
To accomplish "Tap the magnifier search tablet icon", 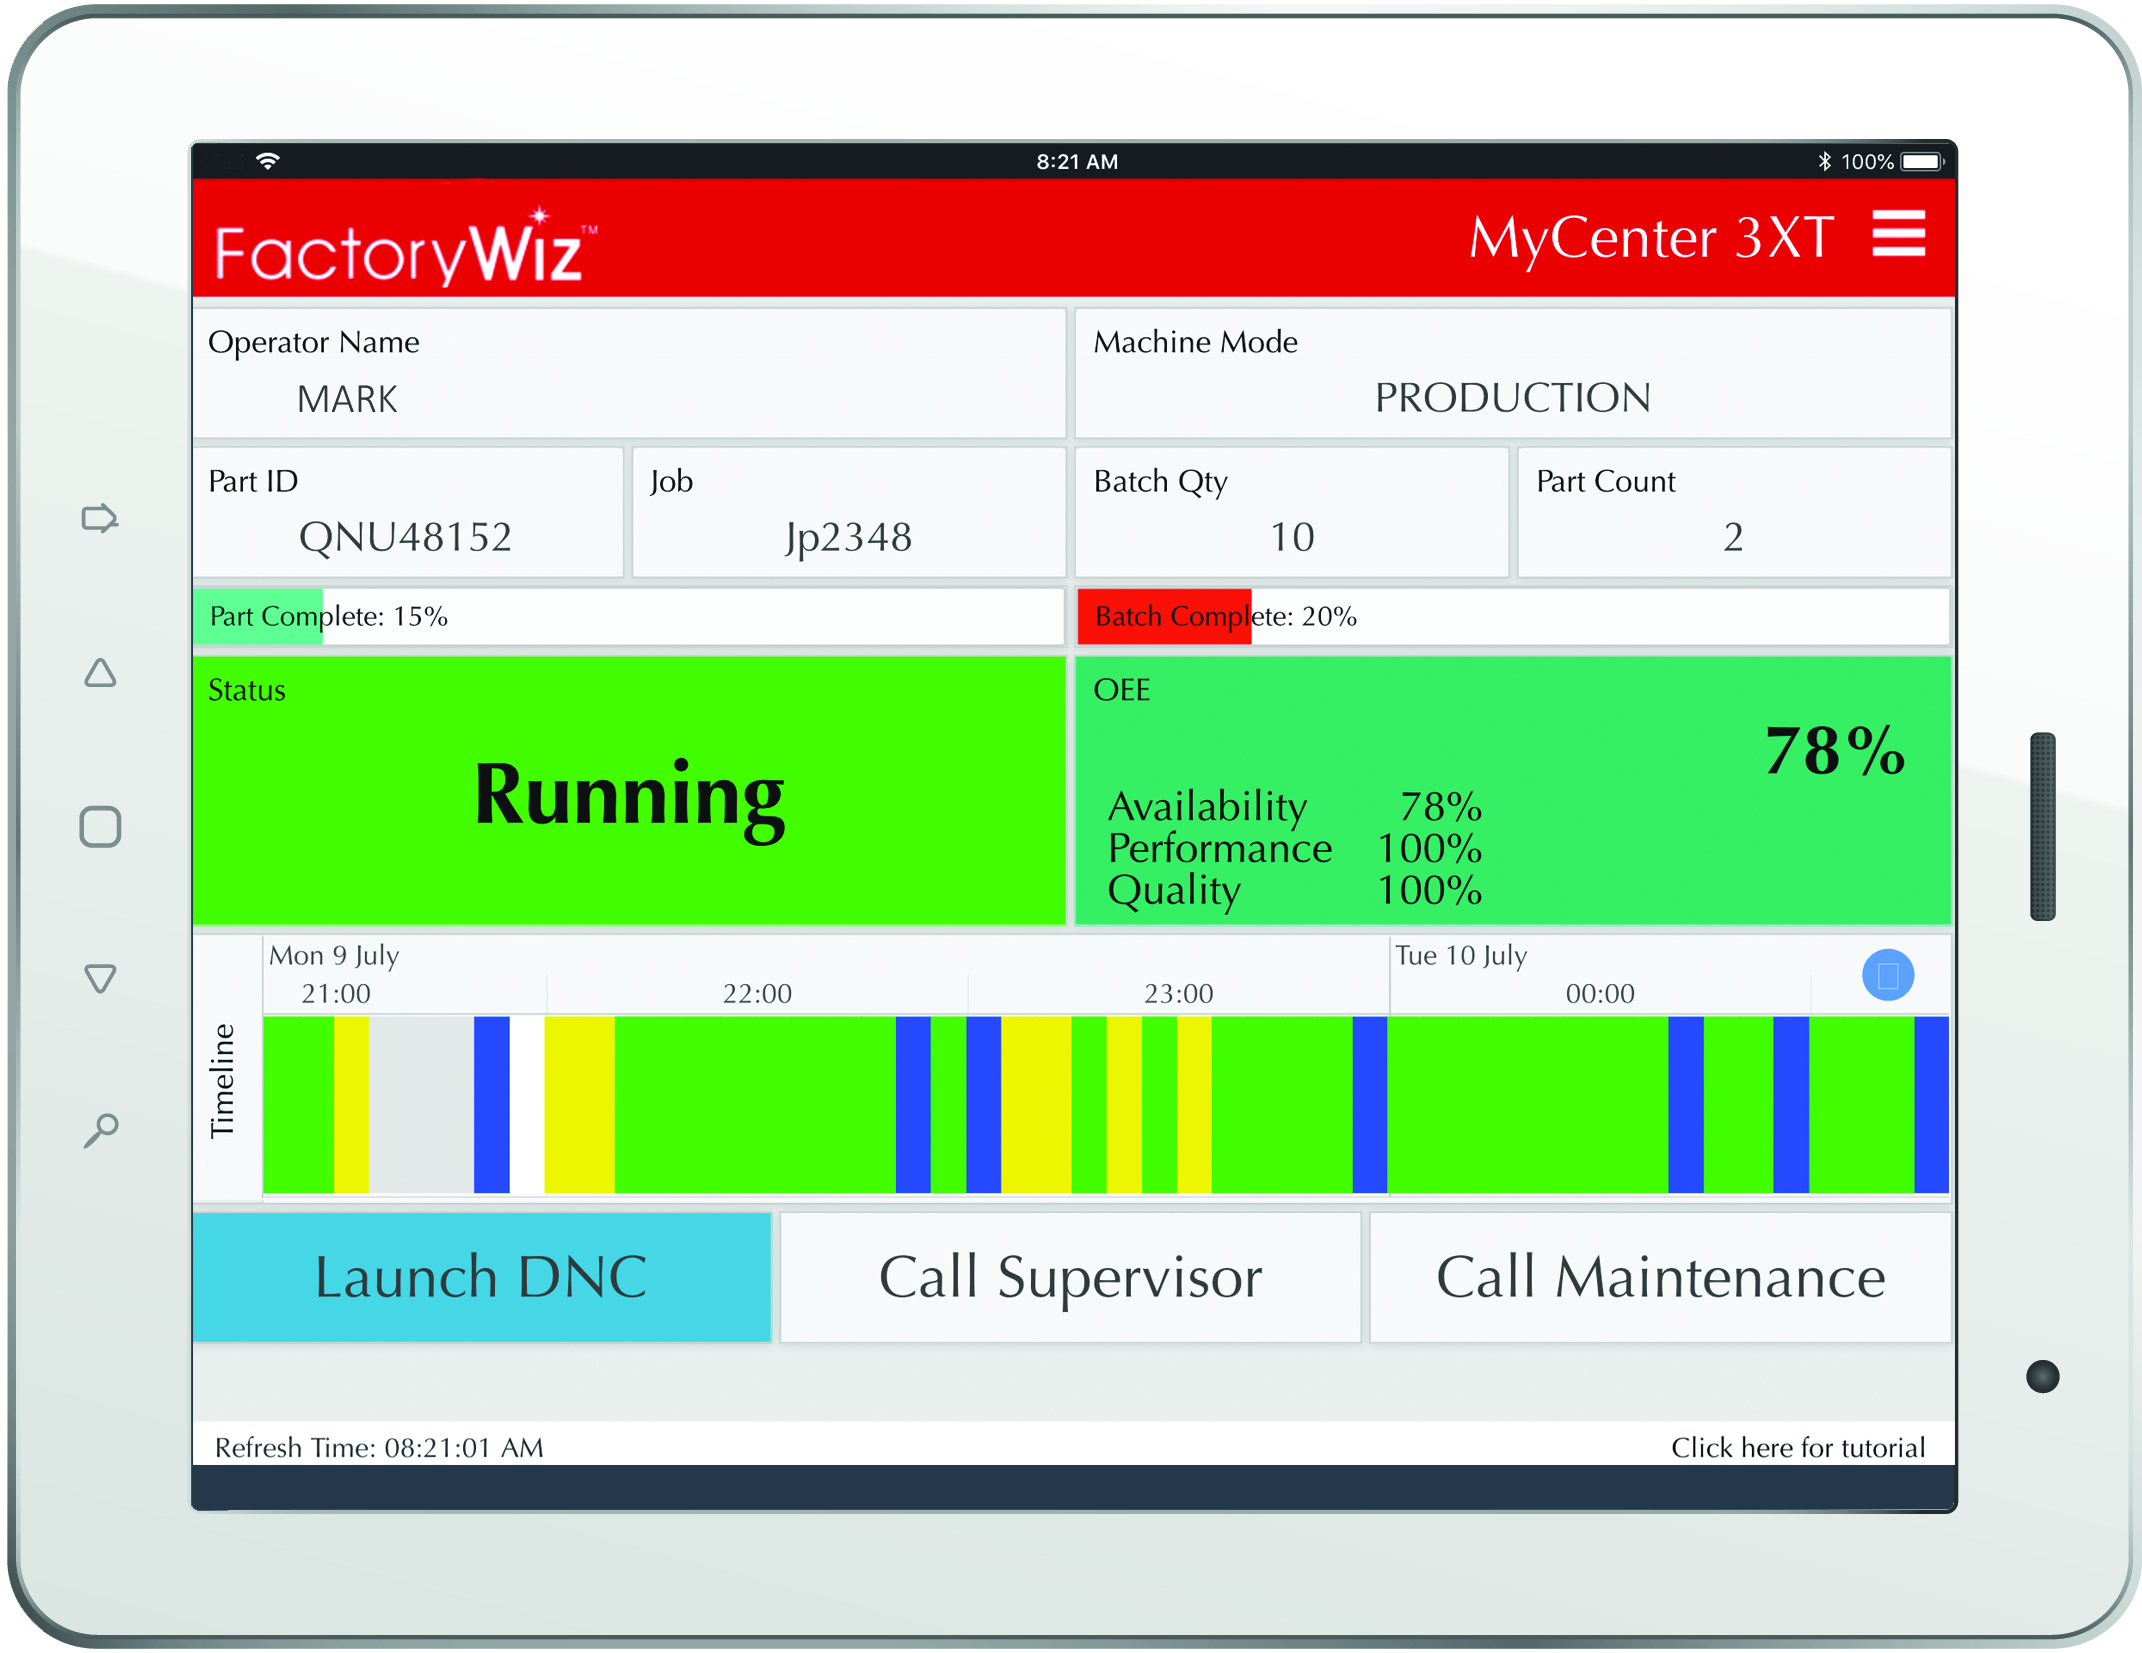I will 100,1131.
